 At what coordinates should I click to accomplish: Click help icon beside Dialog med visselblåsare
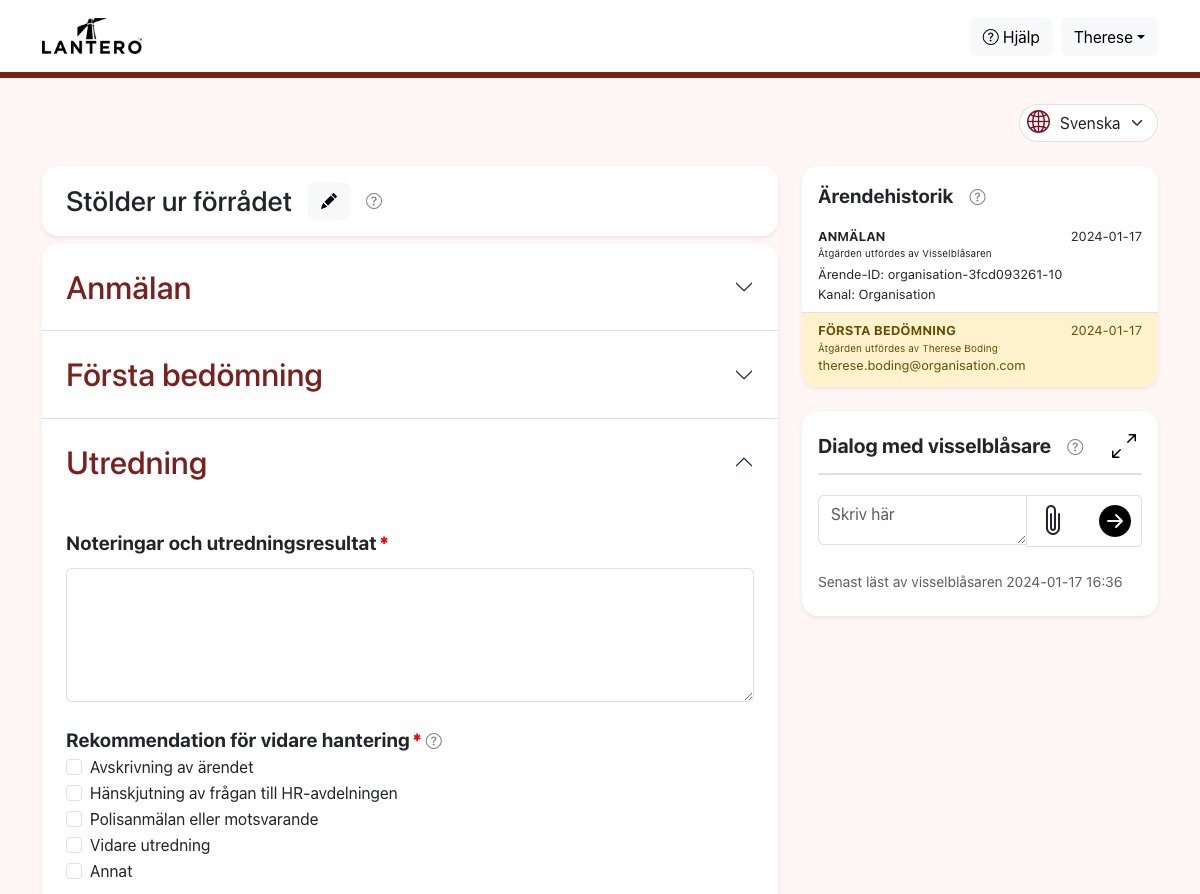pos(1075,447)
